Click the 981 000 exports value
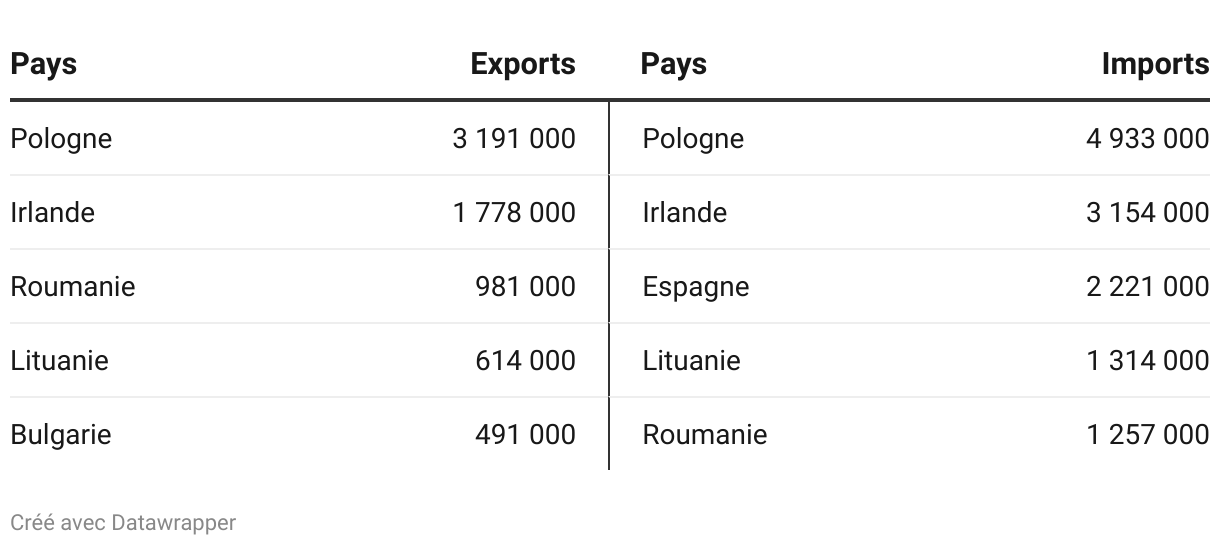This screenshot has height=546, width=1220. [526, 287]
